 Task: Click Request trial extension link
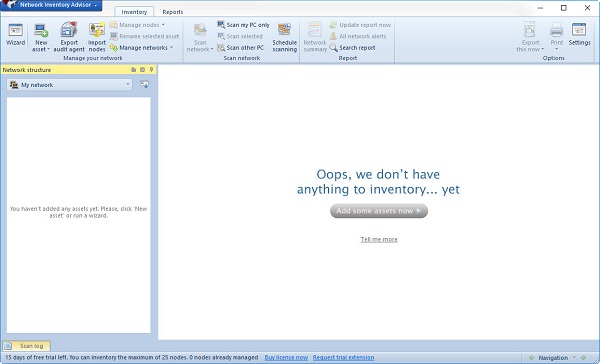click(x=343, y=357)
